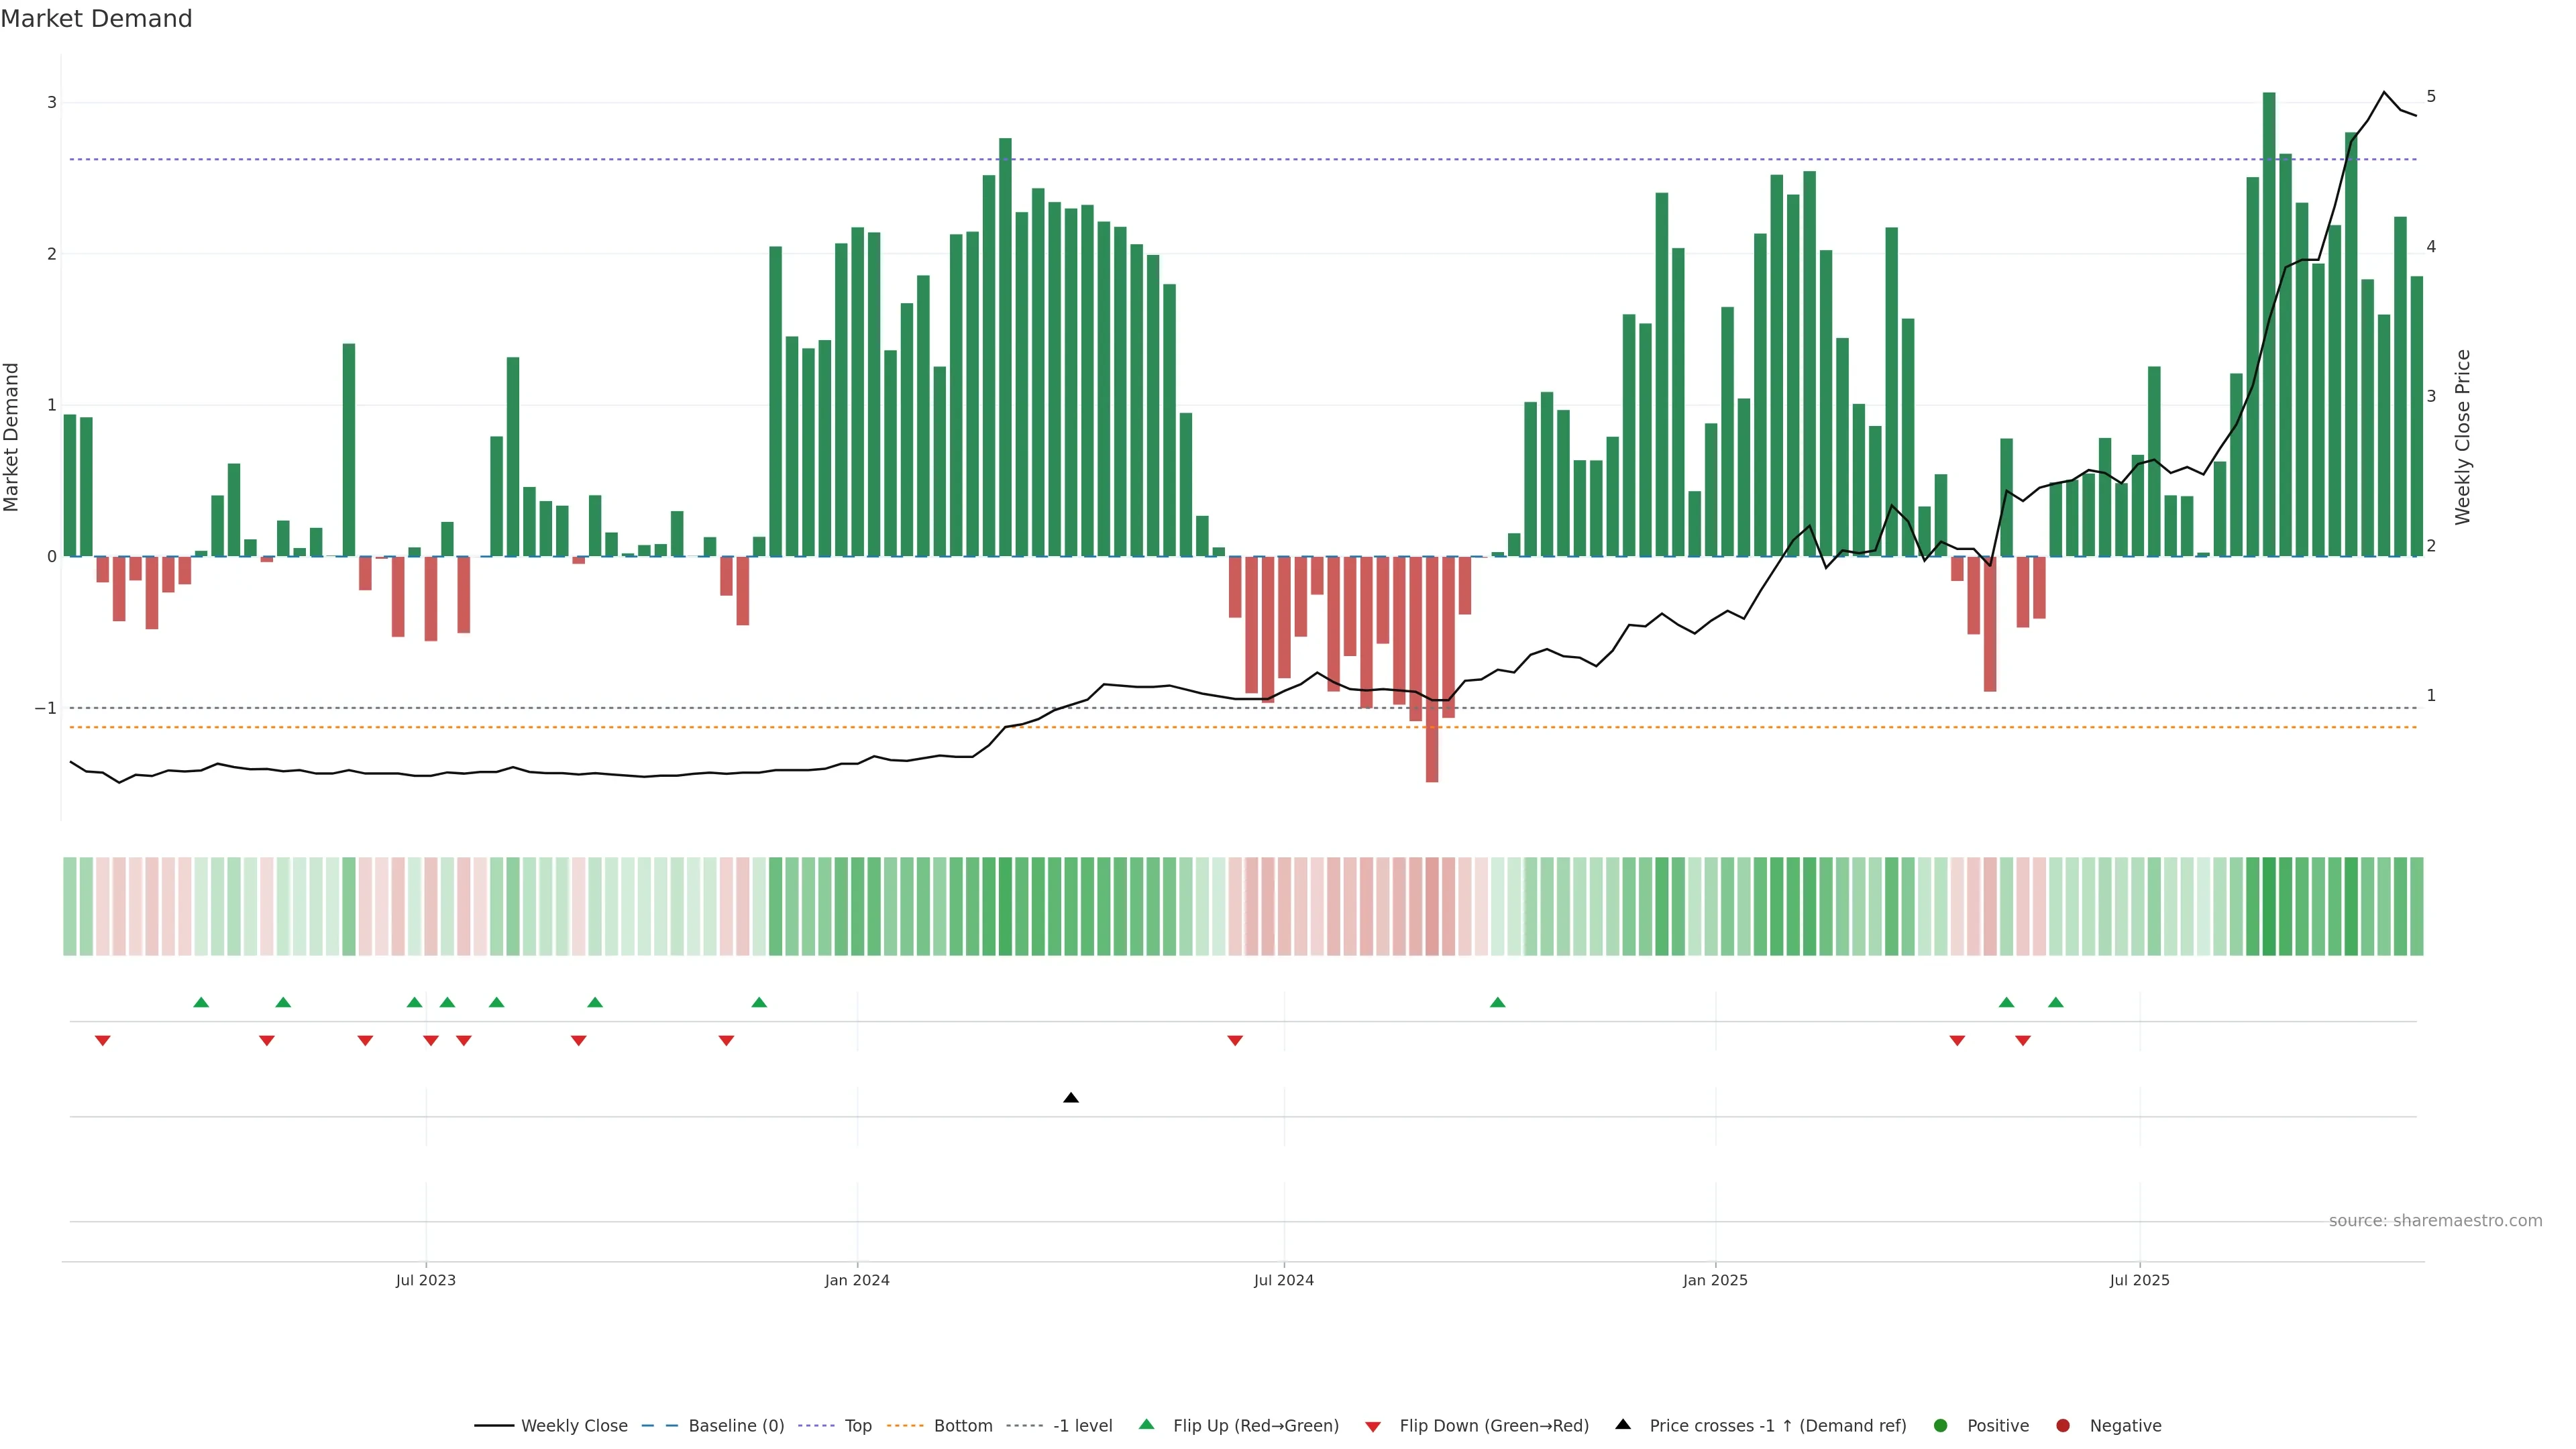Click the Jul 2025 axis label
Viewport: 2576px width, 1449px height.
(2139, 1280)
